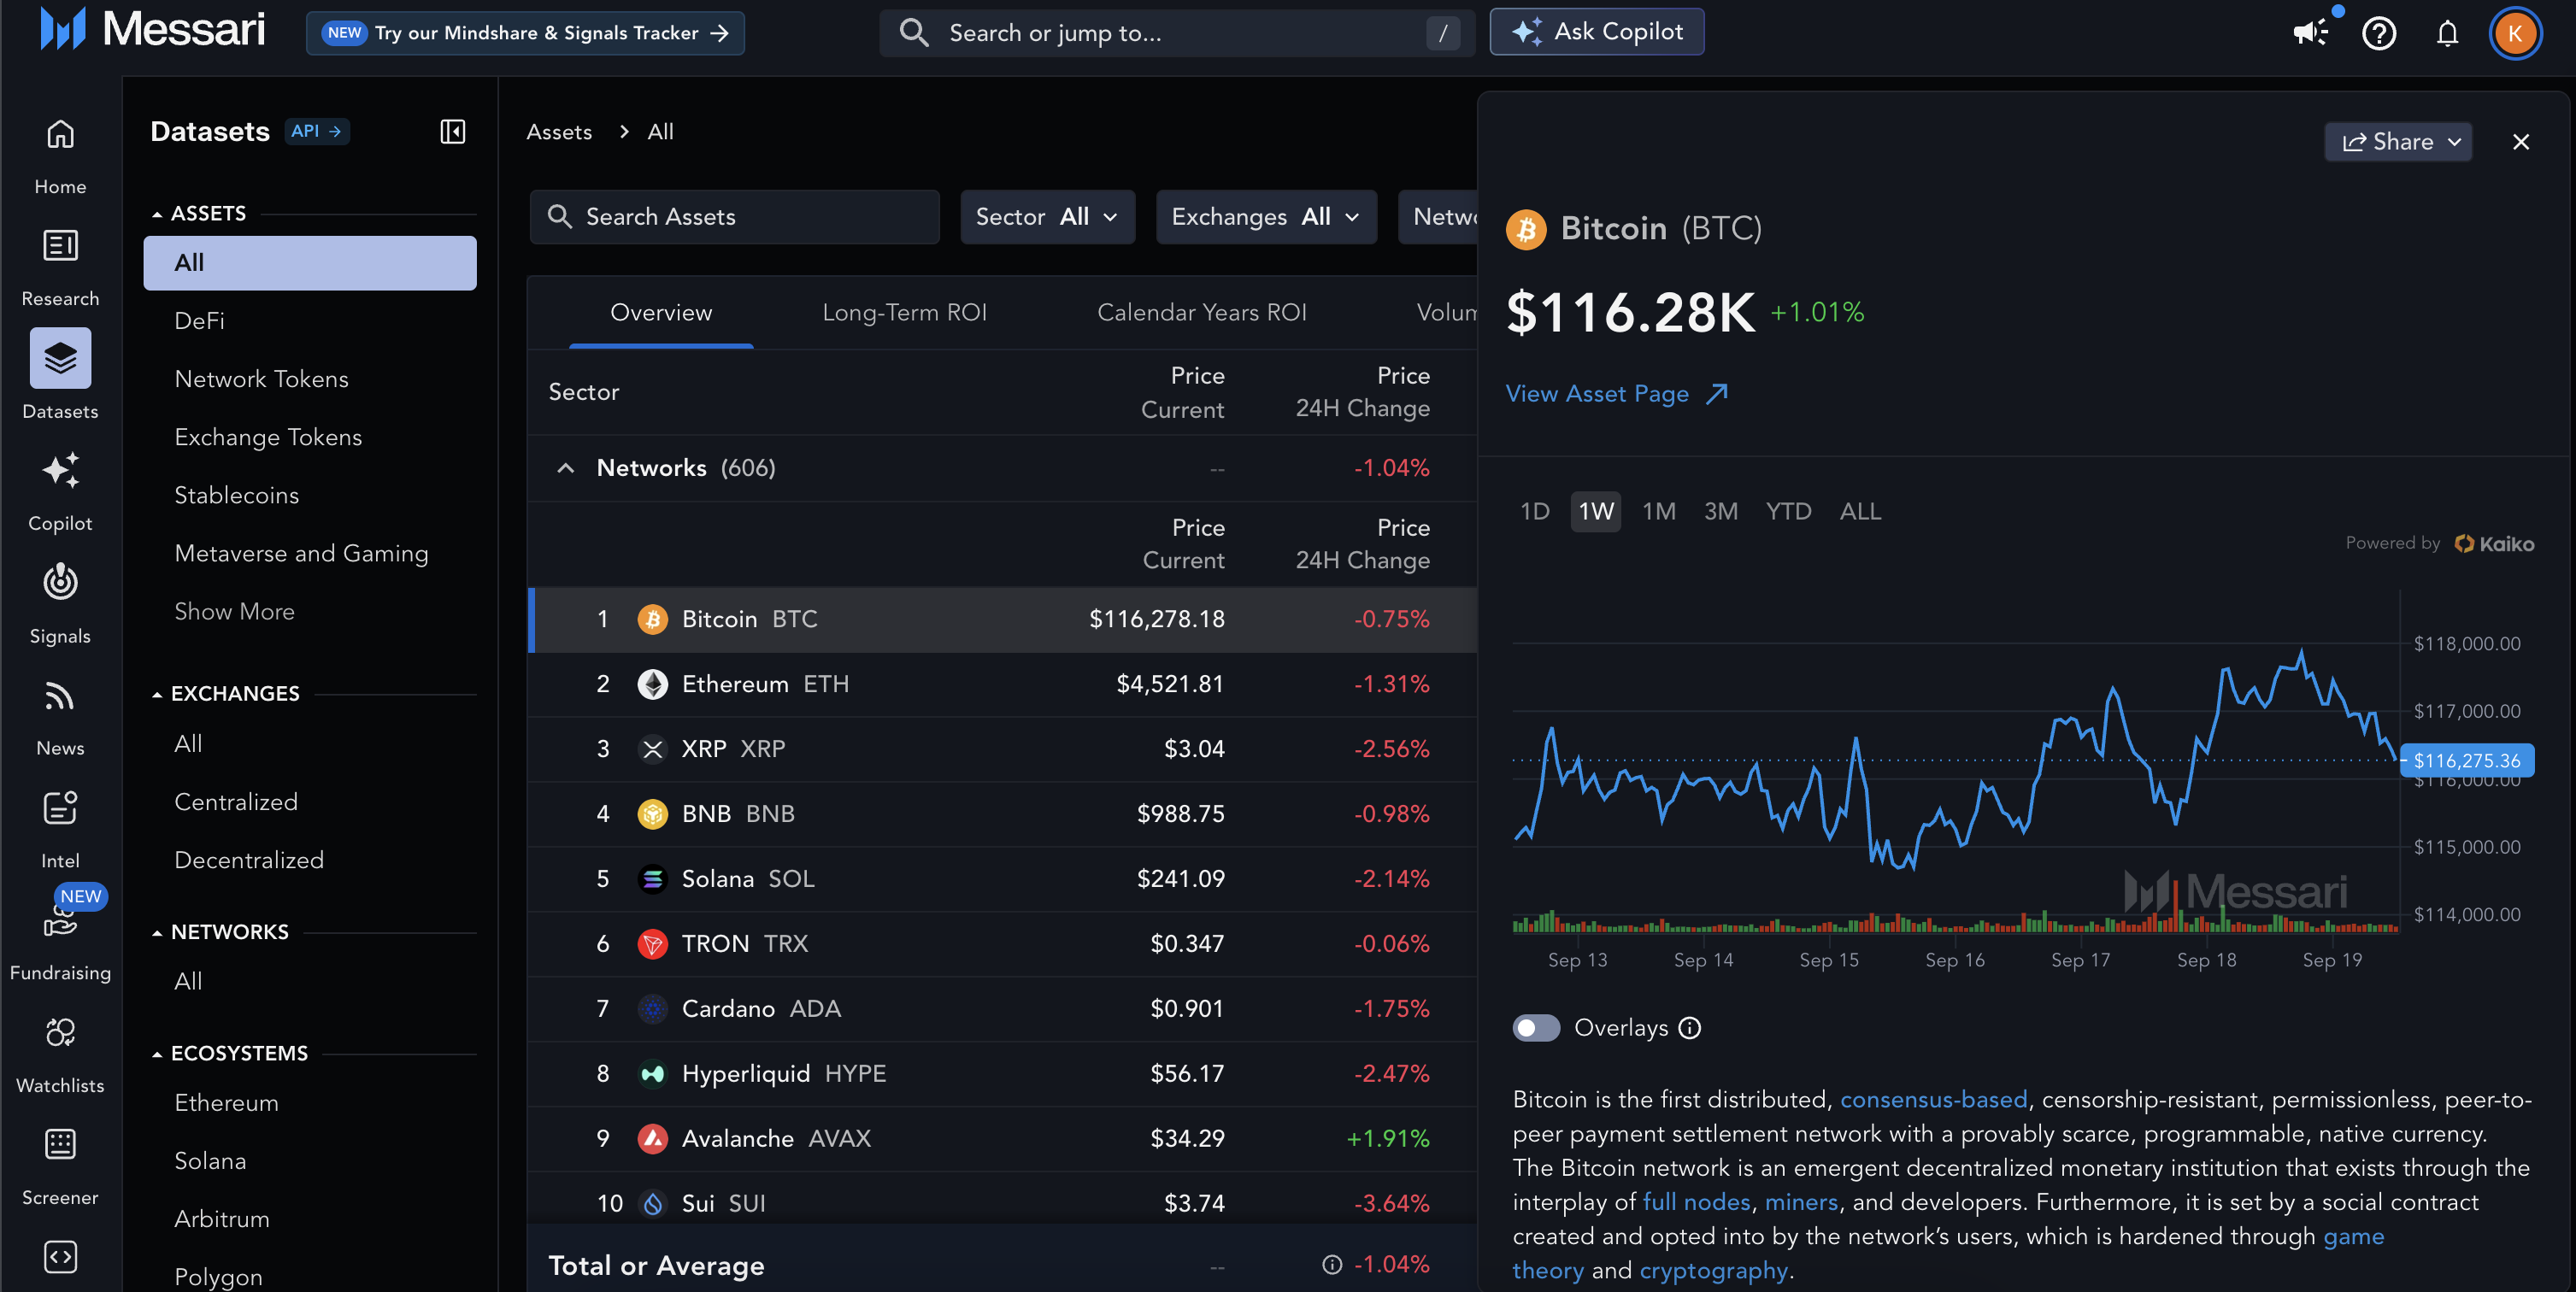Open the consensus-based link in description
2576x1292 pixels.
pyautogui.click(x=1933, y=1100)
